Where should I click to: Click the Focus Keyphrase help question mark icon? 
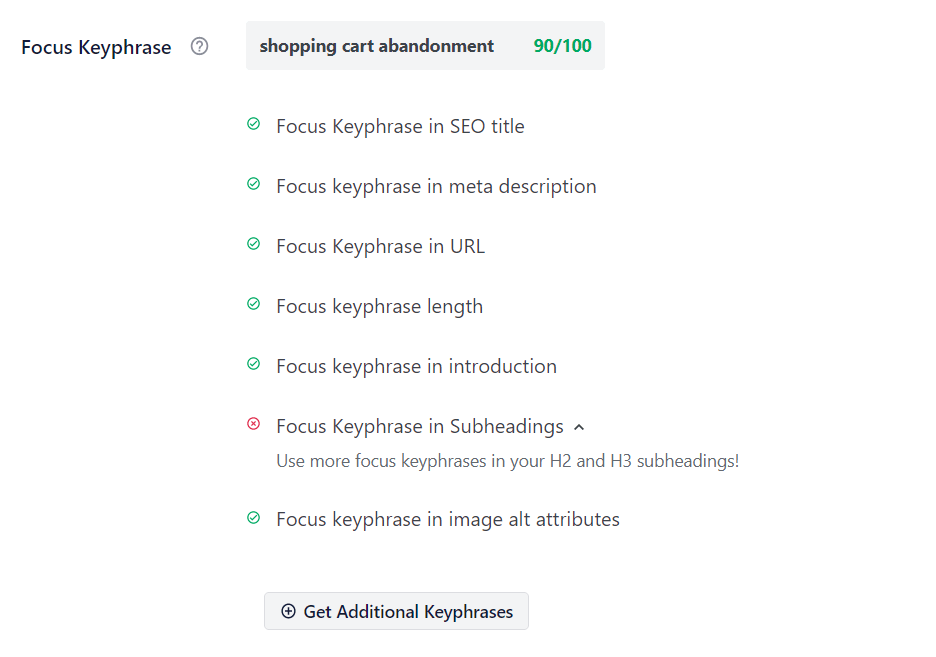(199, 46)
